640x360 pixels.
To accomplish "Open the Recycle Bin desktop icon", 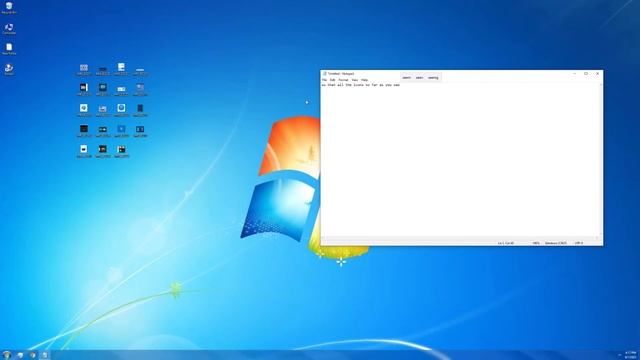I will (x=9, y=8).
